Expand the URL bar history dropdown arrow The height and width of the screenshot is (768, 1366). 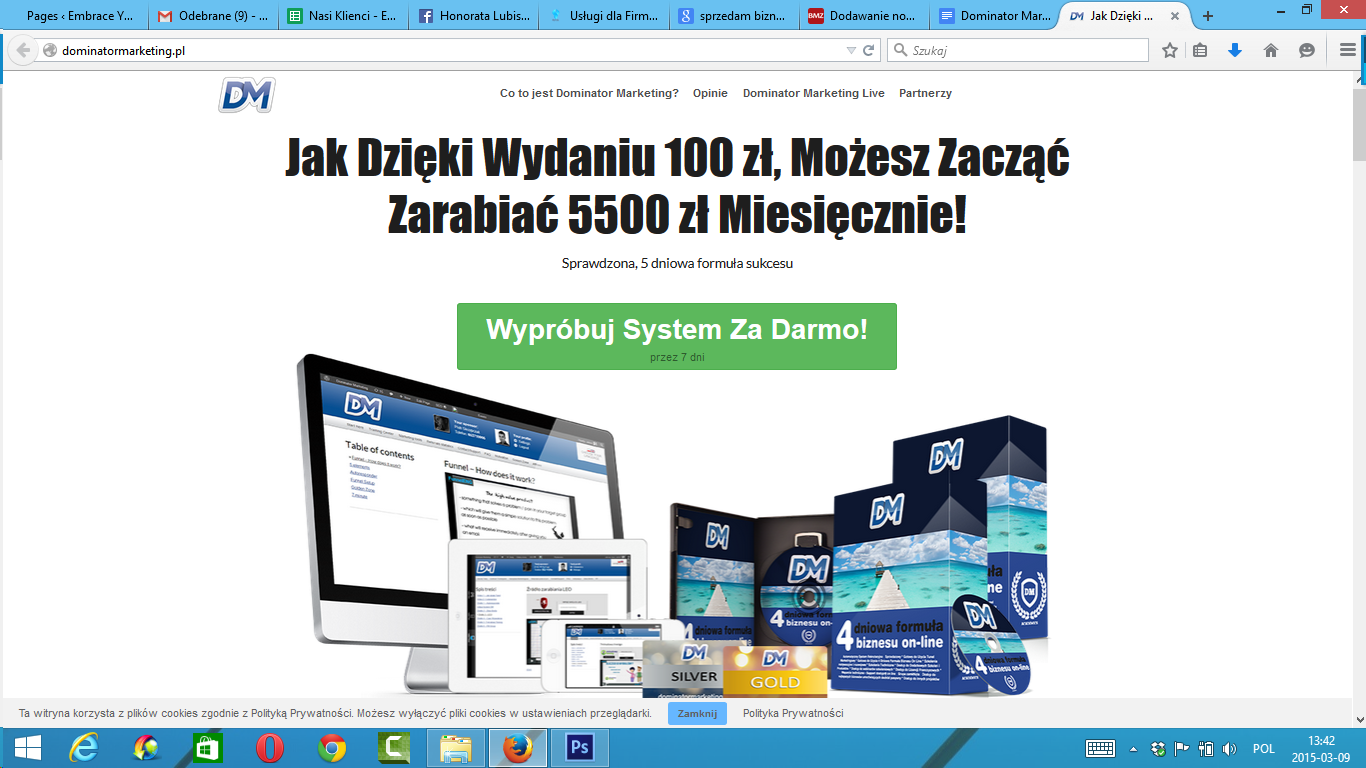(851, 51)
